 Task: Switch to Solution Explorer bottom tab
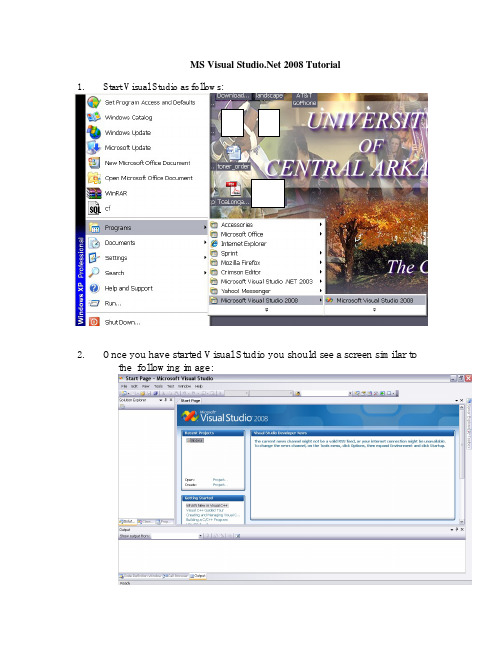tap(127, 522)
